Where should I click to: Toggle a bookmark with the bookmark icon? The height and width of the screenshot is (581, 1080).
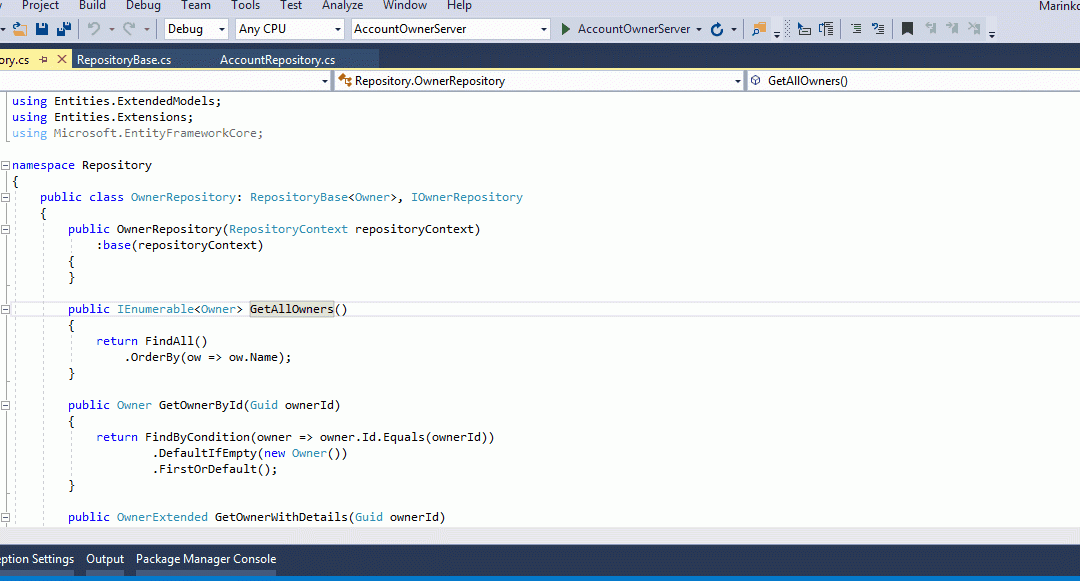click(x=907, y=29)
